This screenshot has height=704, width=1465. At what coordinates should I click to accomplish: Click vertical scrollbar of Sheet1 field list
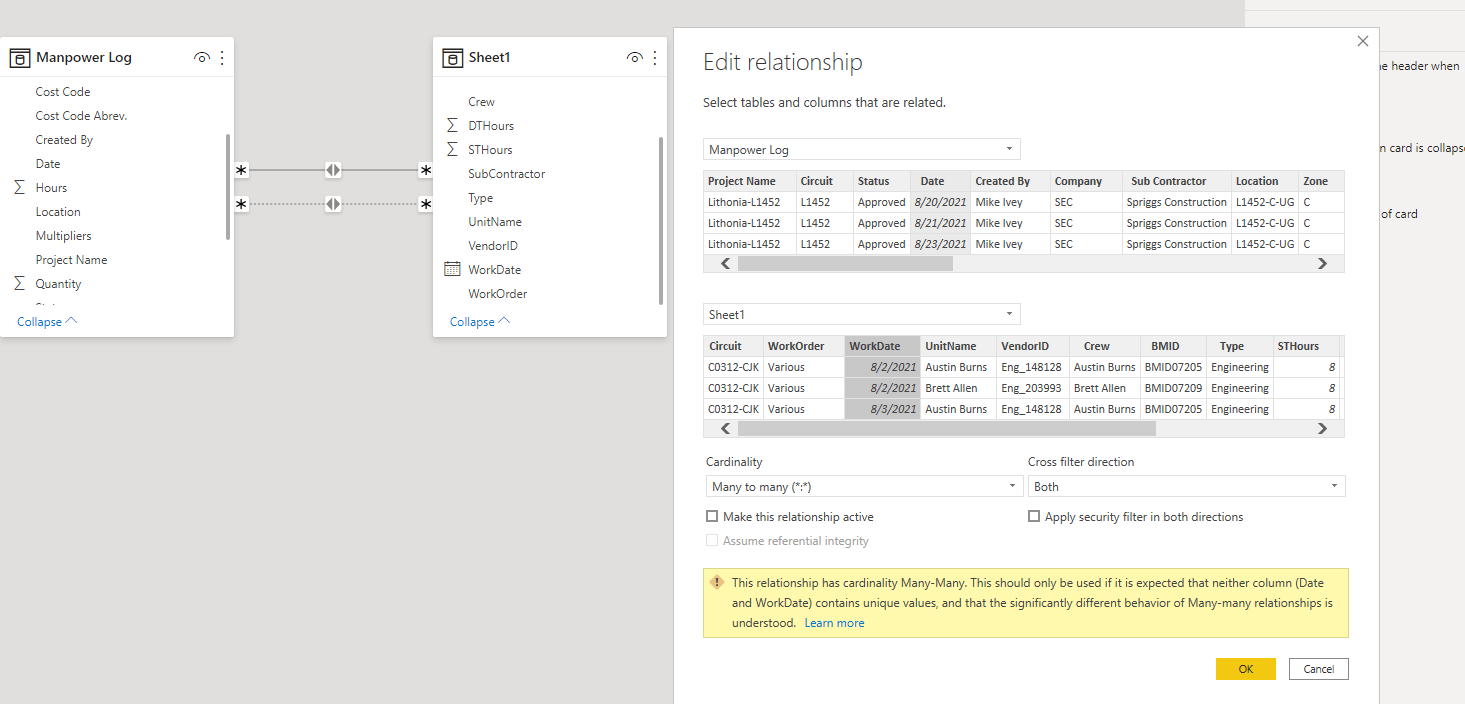coord(661,221)
